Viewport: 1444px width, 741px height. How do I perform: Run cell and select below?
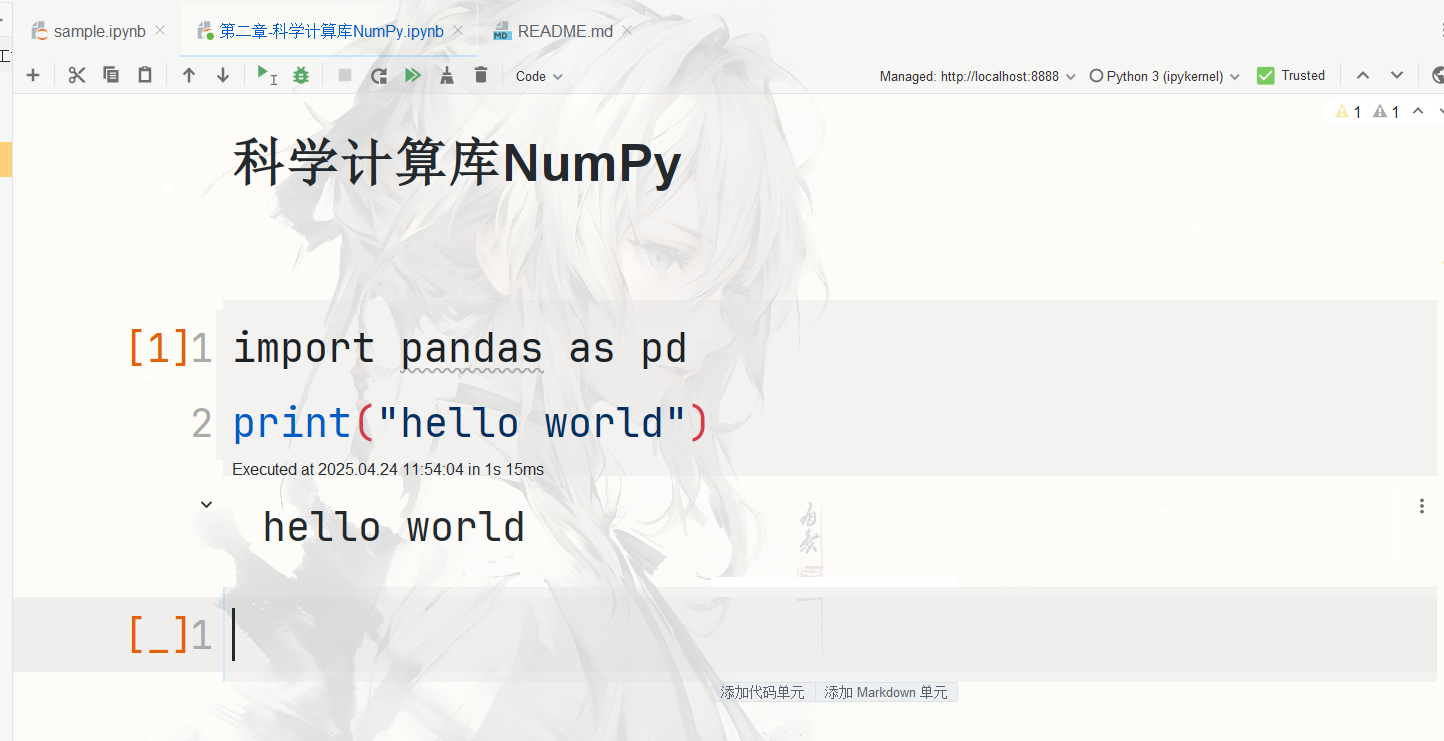pos(267,75)
